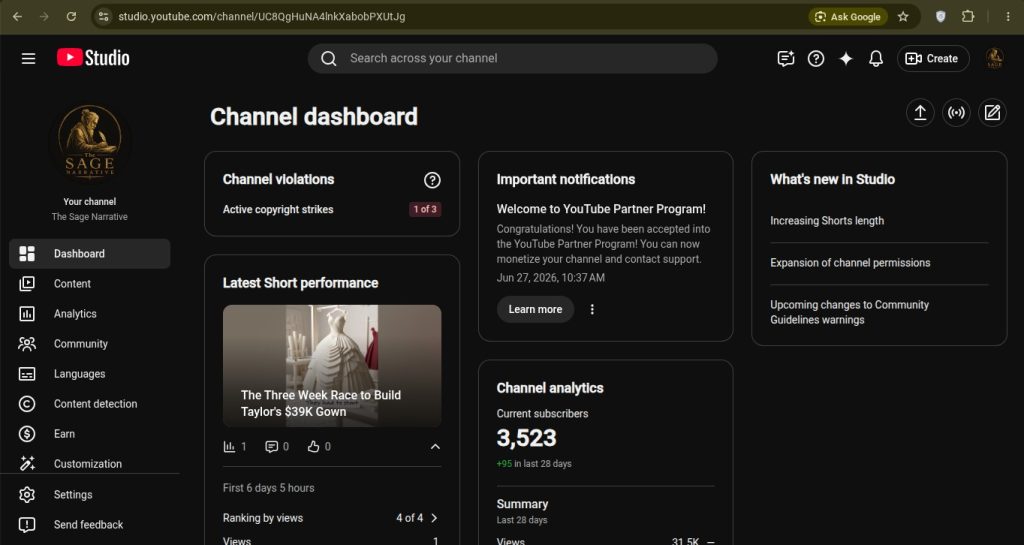
Task: Open Increasing Shorts length news link
Action: click(827, 221)
